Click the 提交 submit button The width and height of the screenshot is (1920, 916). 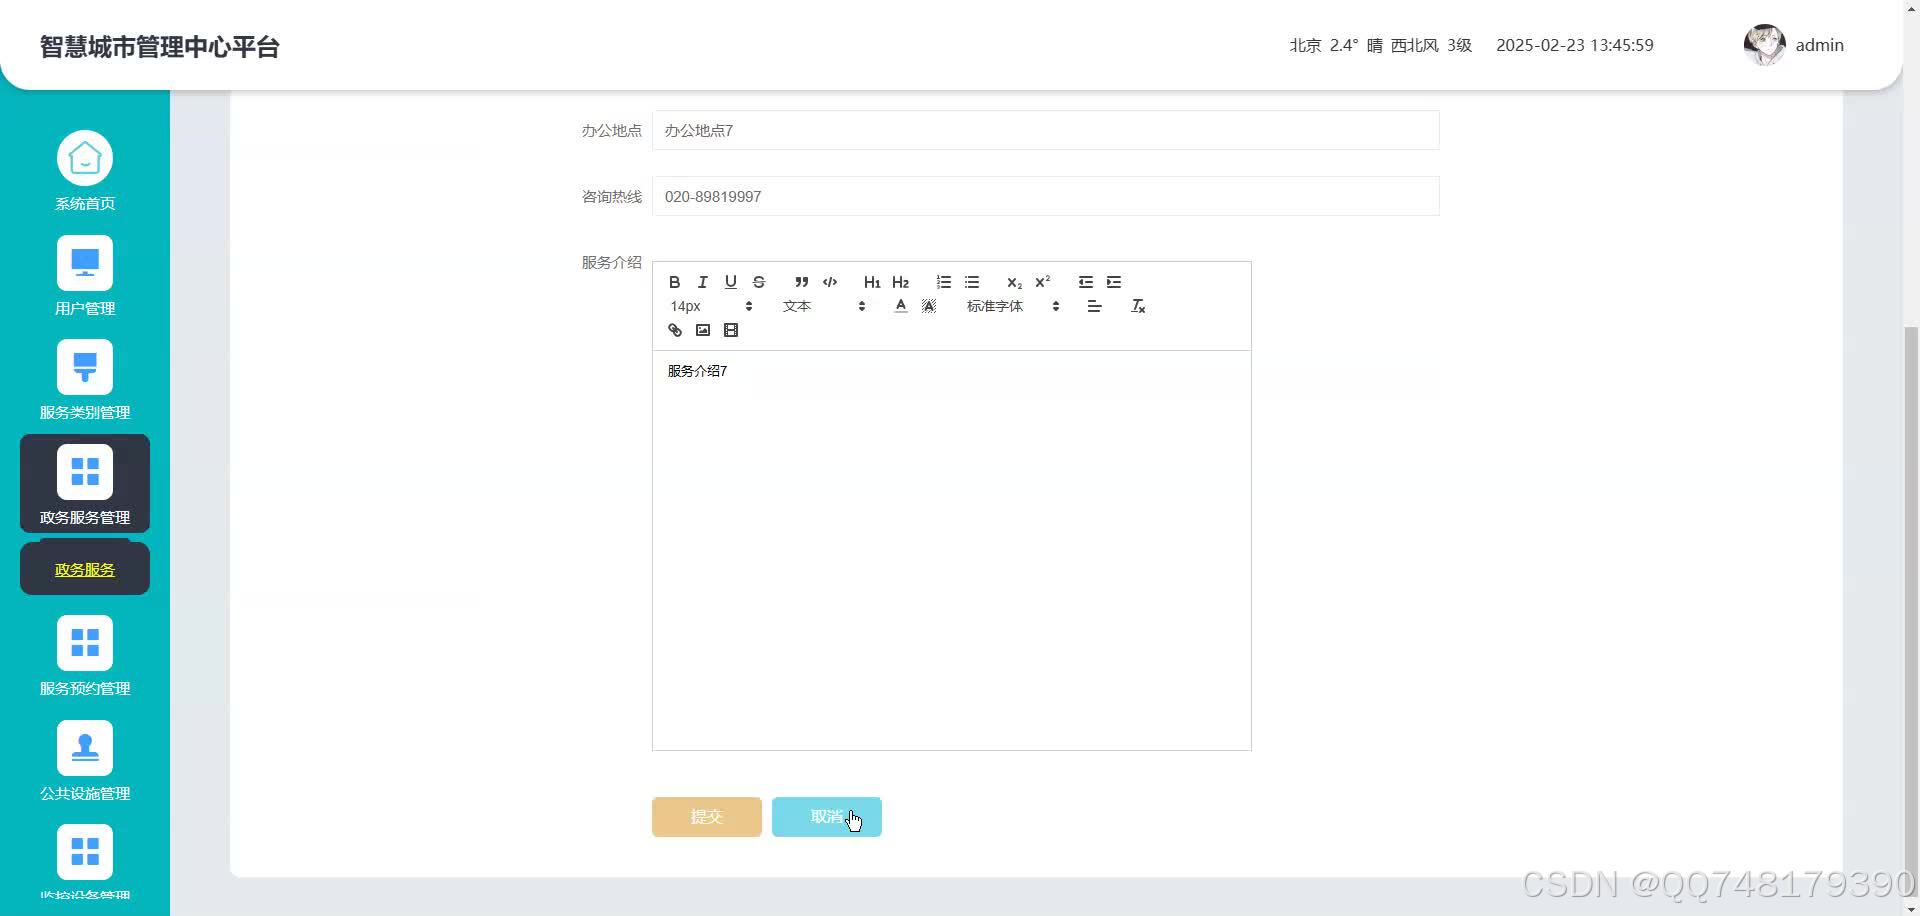pyautogui.click(x=707, y=817)
